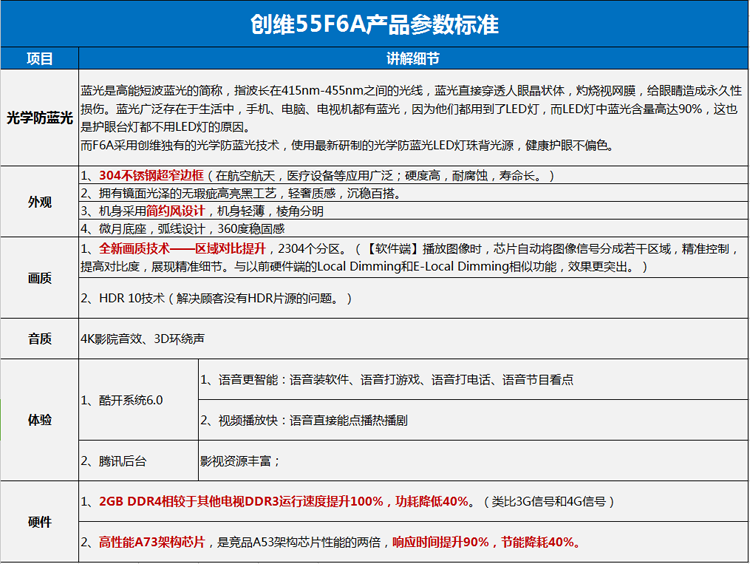The height and width of the screenshot is (564, 750).
Task: Click the 外观 row label
Action: coord(40,202)
